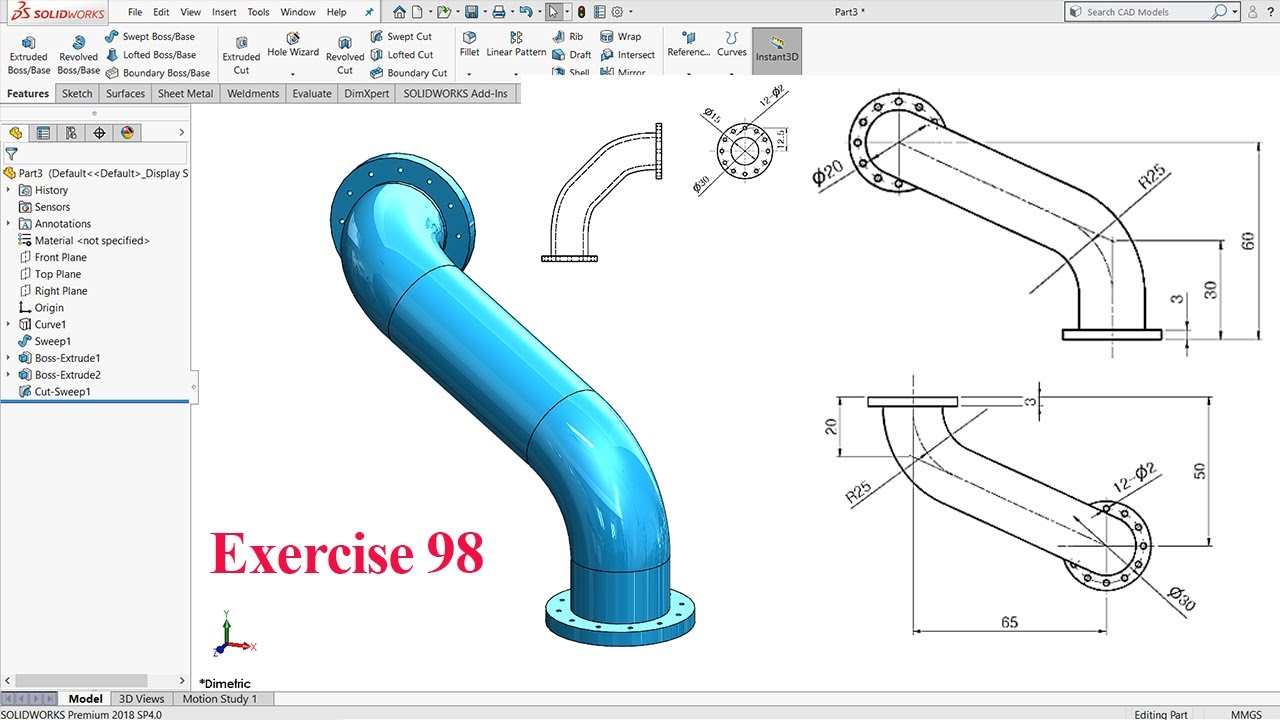Viewport: 1280px width, 720px height.
Task: Click the Print icon
Action: (x=498, y=12)
